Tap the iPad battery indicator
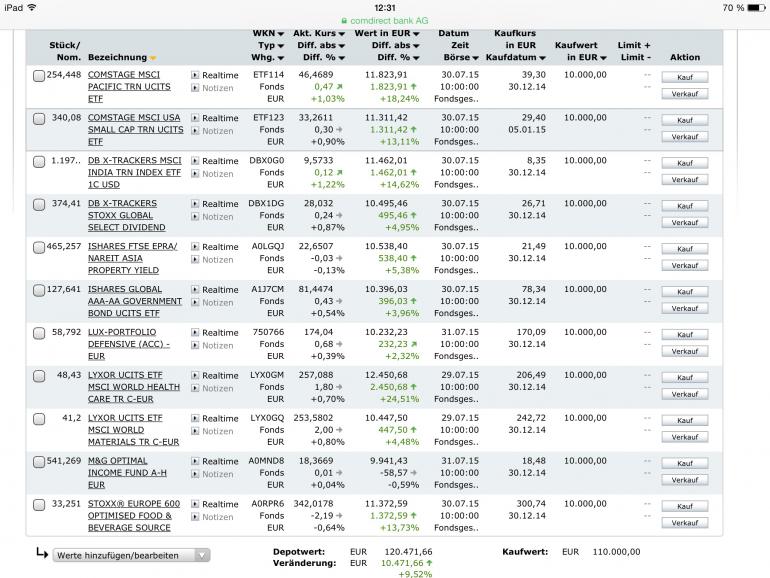The width and height of the screenshot is (770, 578). coord(756,7)
